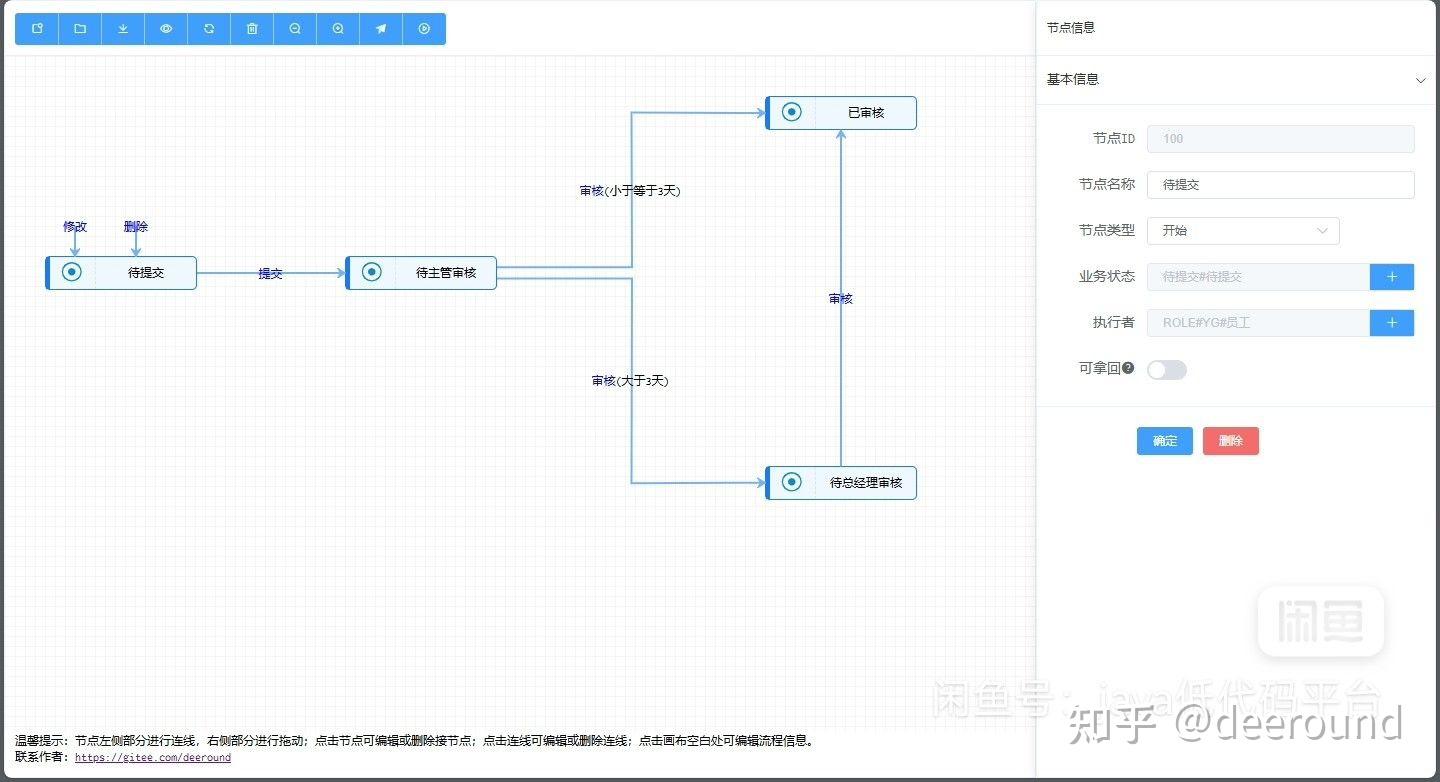This screenshot has height=782, width=1440.
Task: Open the 节点类型 dropdown showing 开始
Action: pos(1243,231)
